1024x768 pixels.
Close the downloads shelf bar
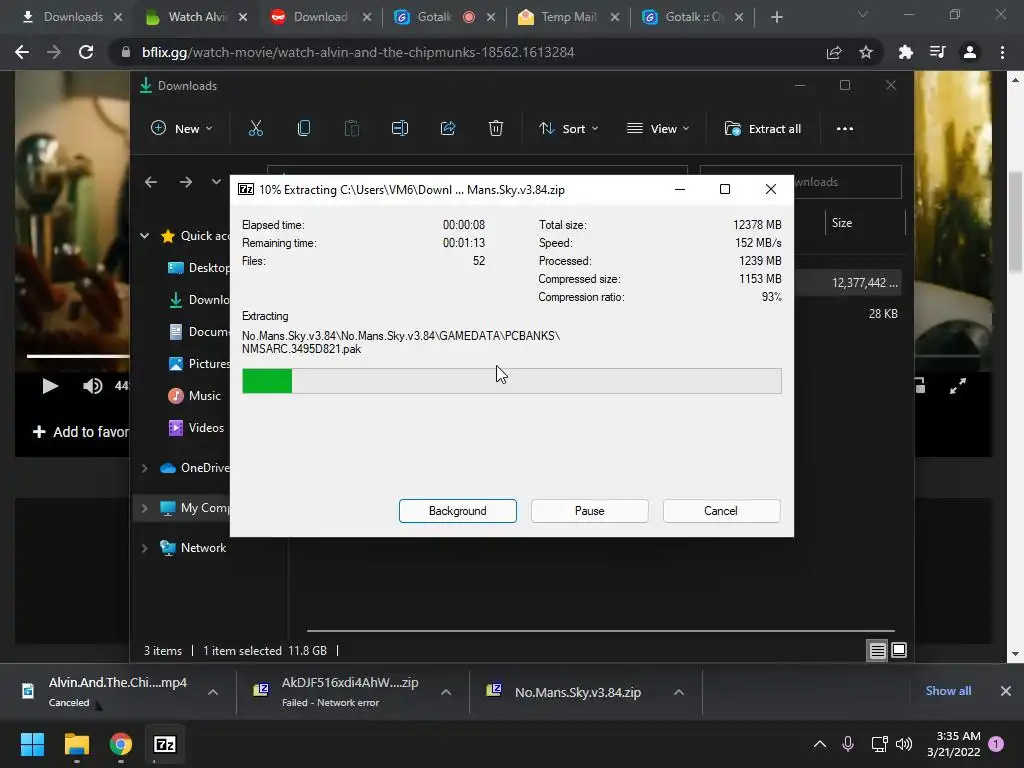point(1006,691)
